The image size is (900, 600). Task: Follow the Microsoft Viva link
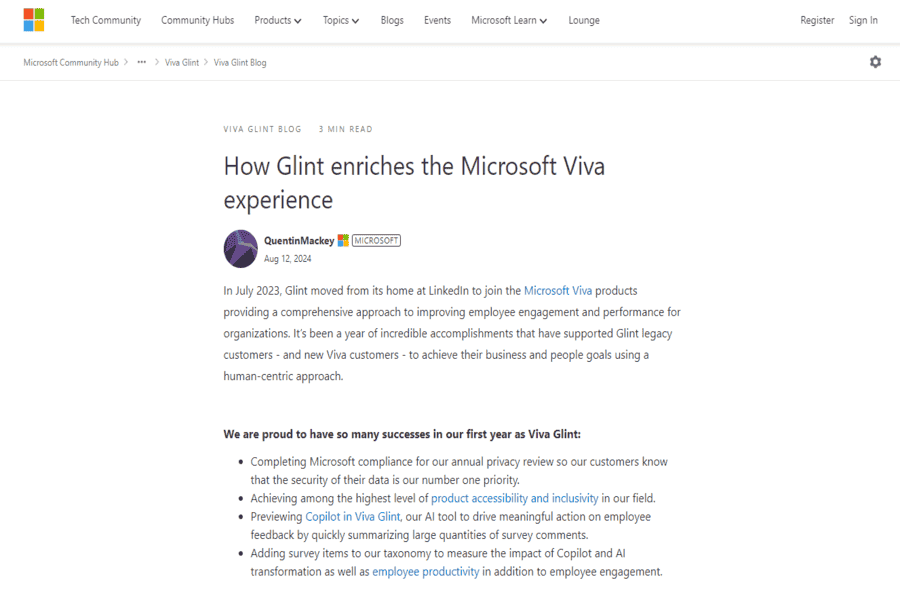(557, 291)
